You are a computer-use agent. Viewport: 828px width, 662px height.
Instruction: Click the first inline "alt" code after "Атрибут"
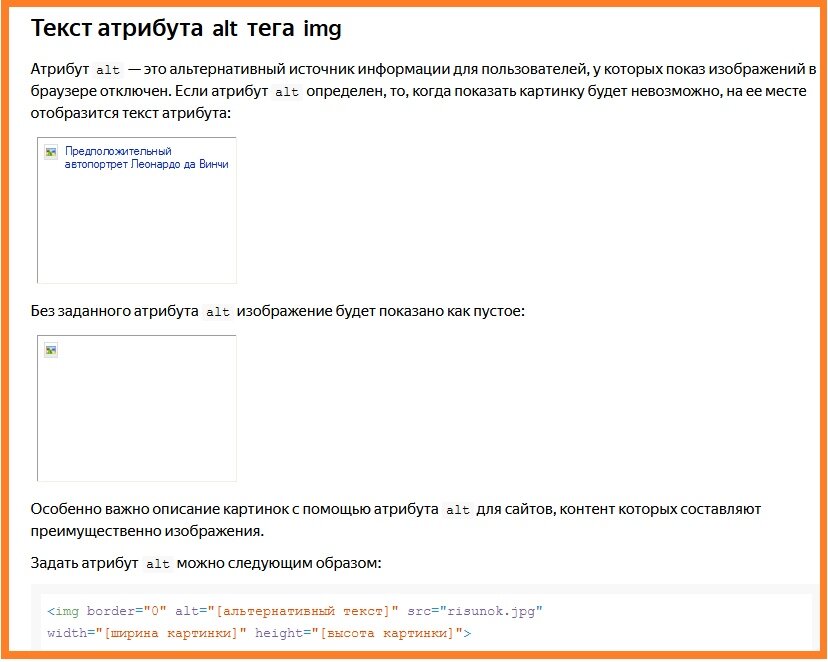click(x=108, y=70)
